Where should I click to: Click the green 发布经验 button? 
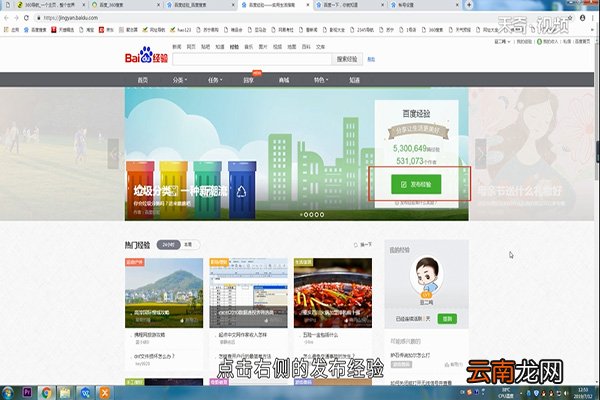[416, 184]
